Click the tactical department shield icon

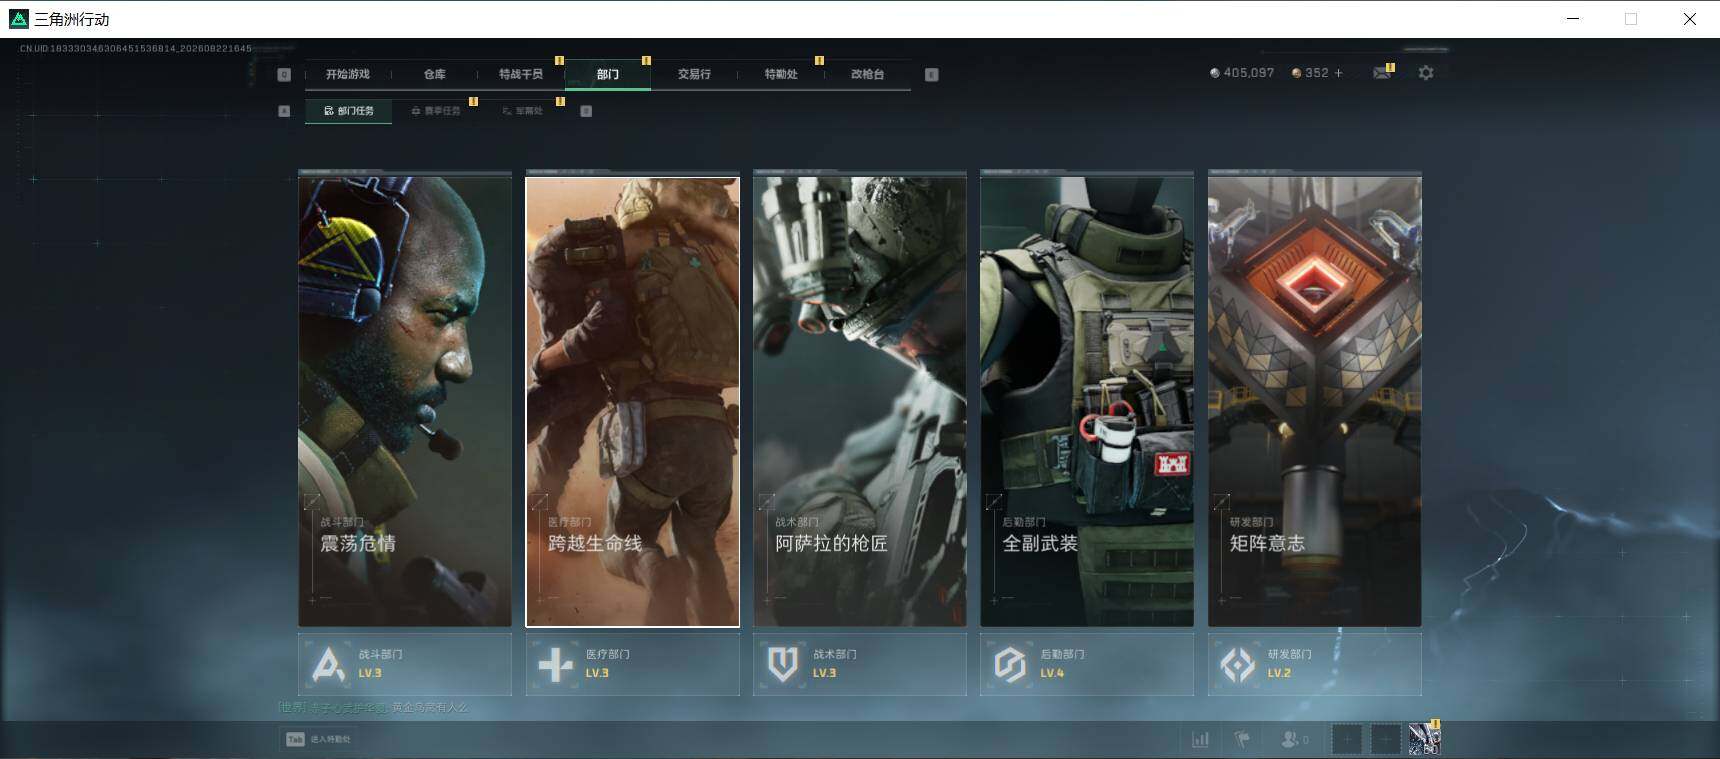click(x=783, y=664)
